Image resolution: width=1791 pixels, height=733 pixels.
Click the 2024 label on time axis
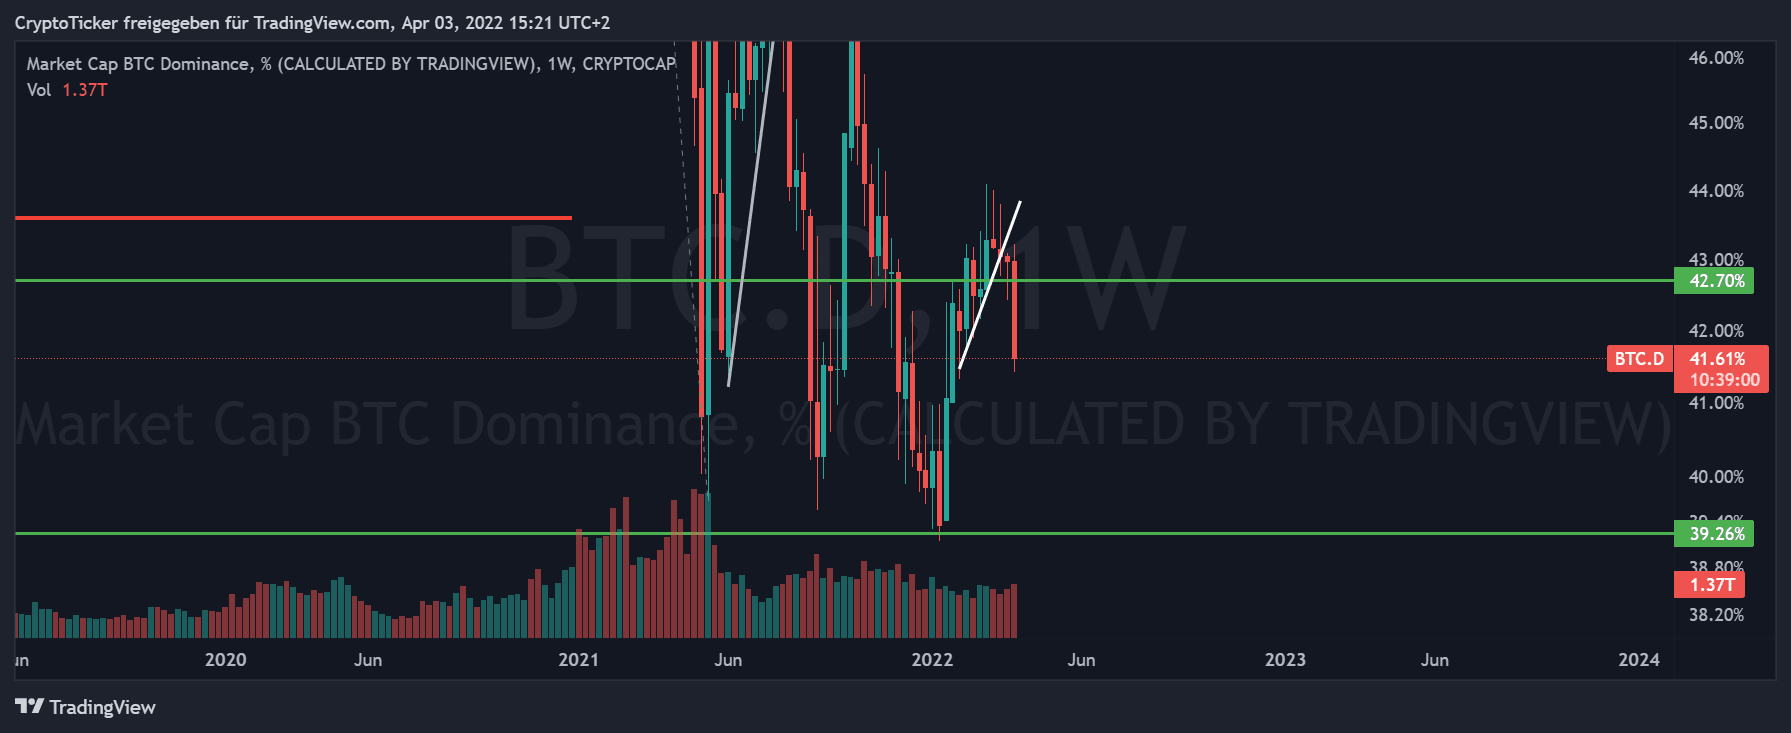click(x=1639, y=660)
